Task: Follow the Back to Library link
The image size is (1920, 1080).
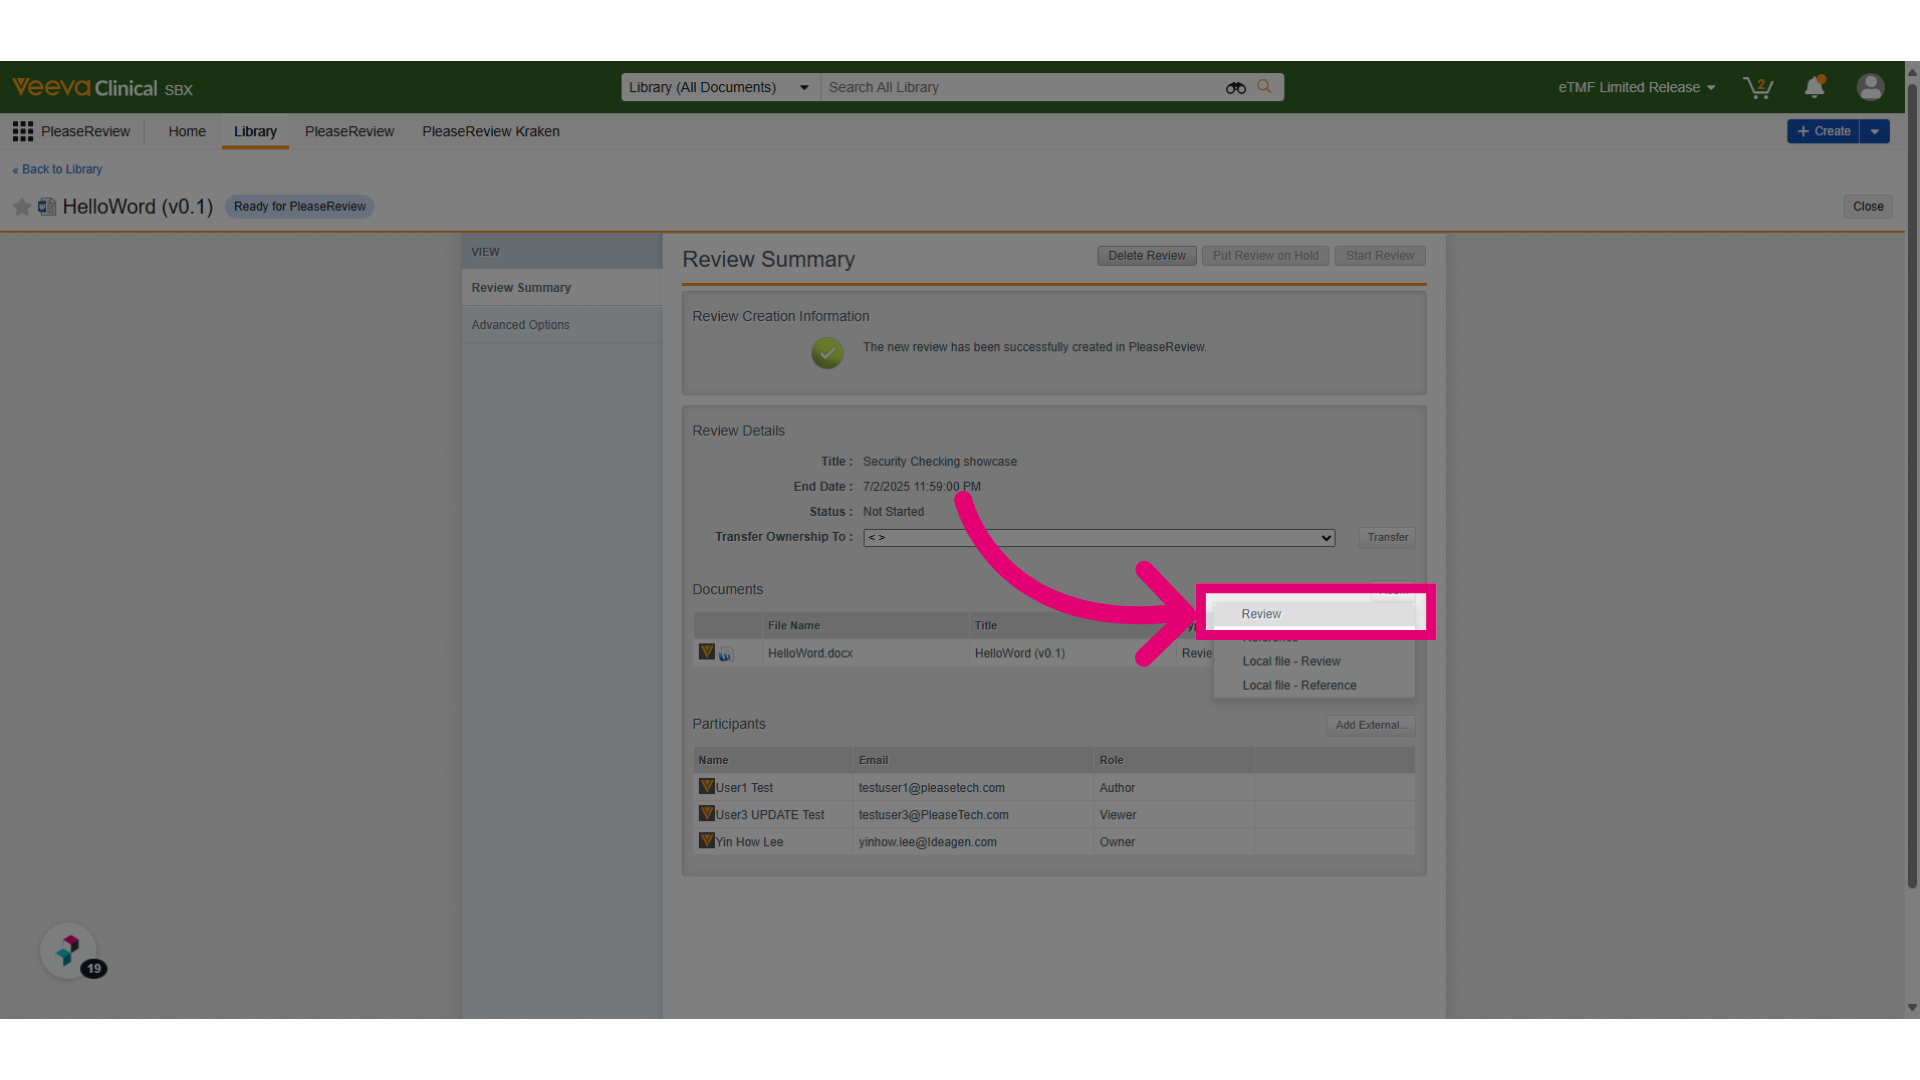Action: click(57, 169)
